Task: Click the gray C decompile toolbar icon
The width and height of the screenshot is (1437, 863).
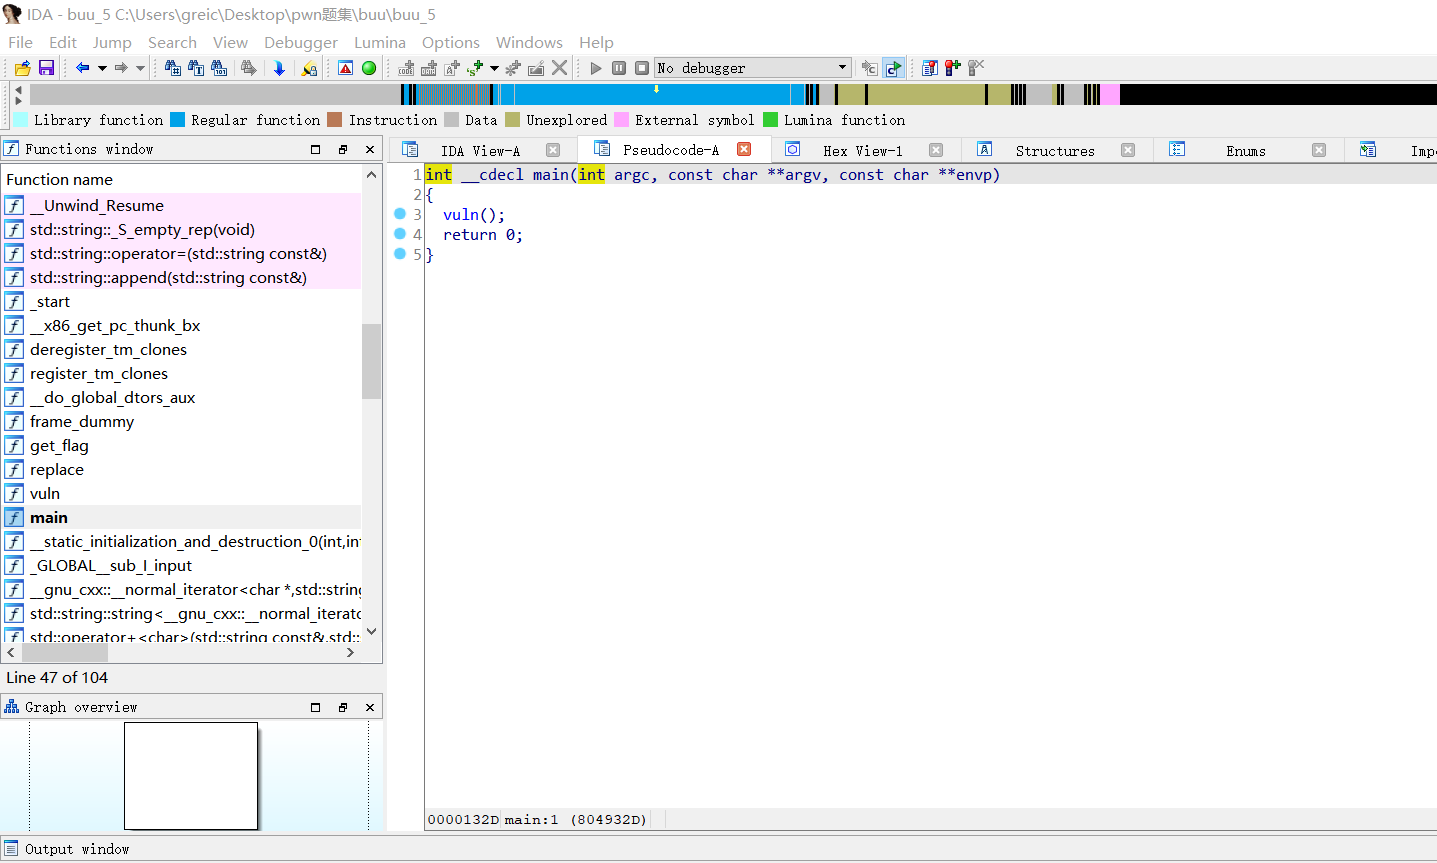Action: coord(870,68)
